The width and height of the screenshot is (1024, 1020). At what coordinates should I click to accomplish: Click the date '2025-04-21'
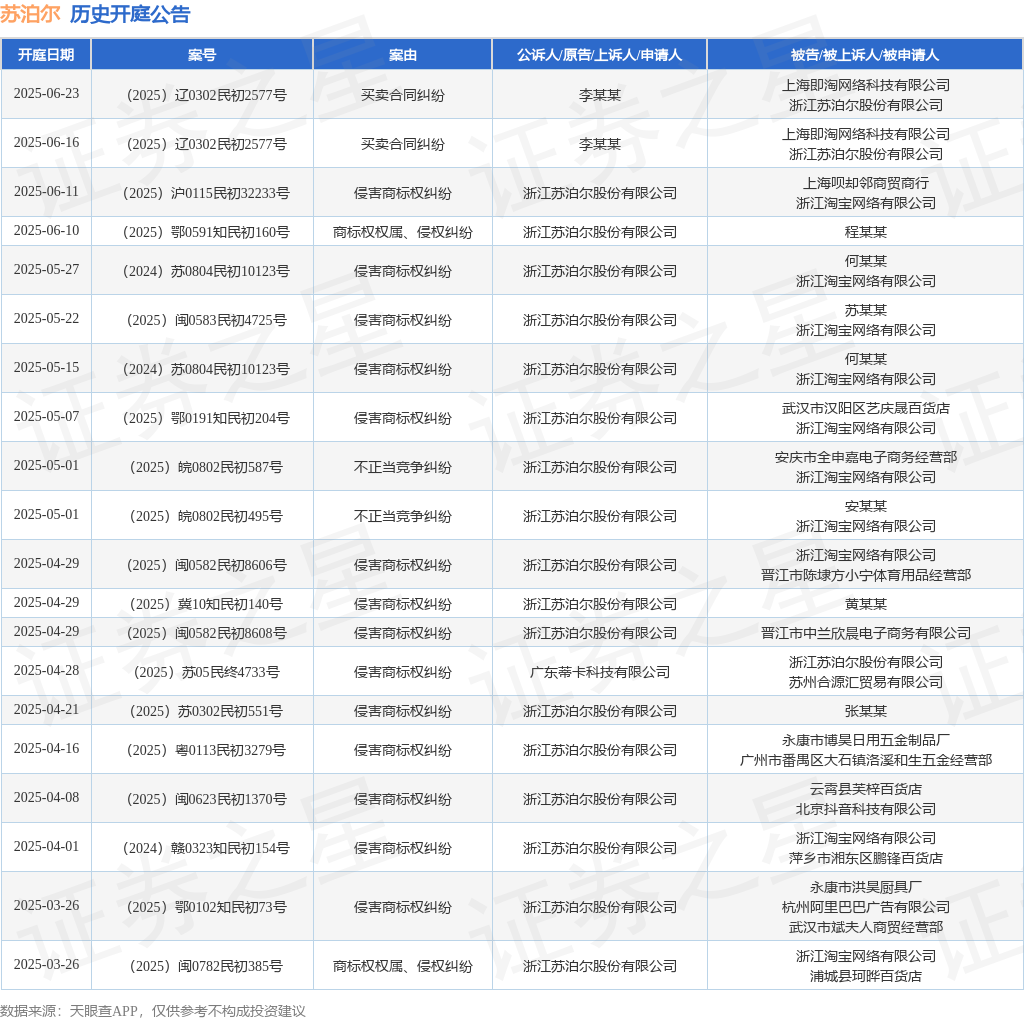(46, 710)
